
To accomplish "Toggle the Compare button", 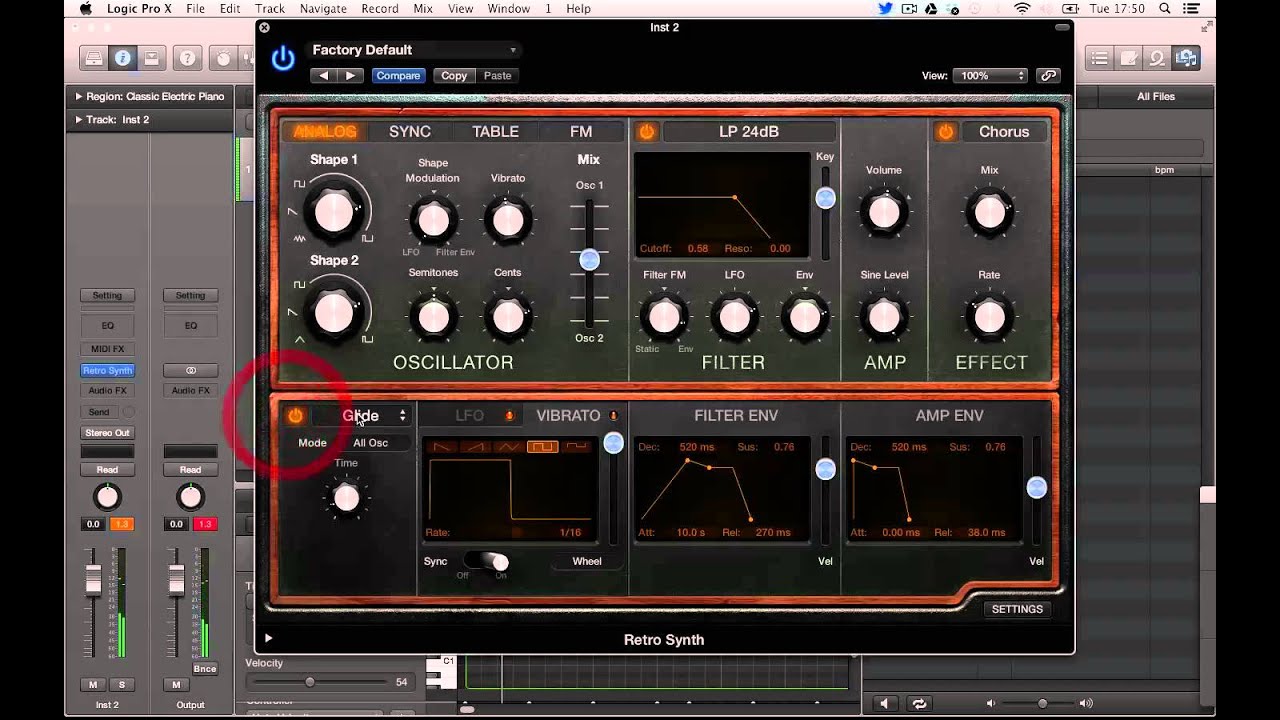I will 398,75.
